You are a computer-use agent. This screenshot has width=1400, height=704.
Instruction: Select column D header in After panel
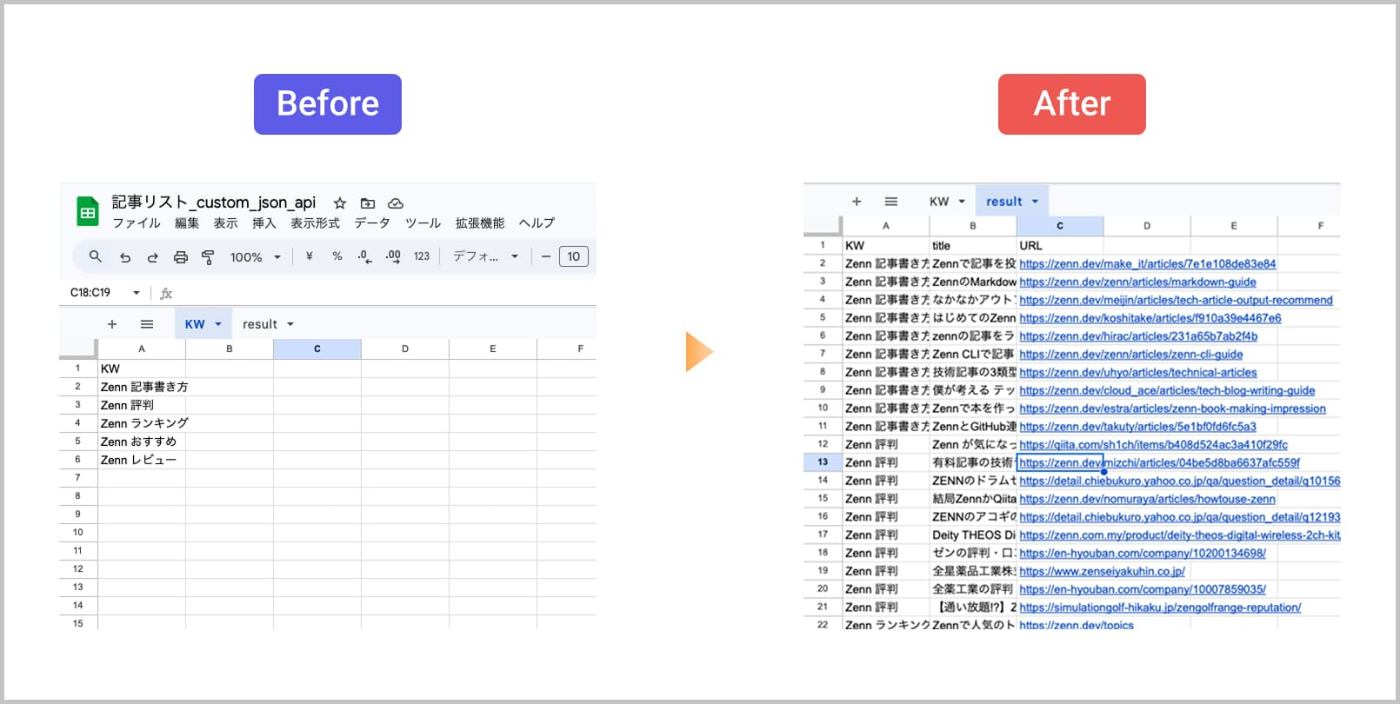(1147, 226)
